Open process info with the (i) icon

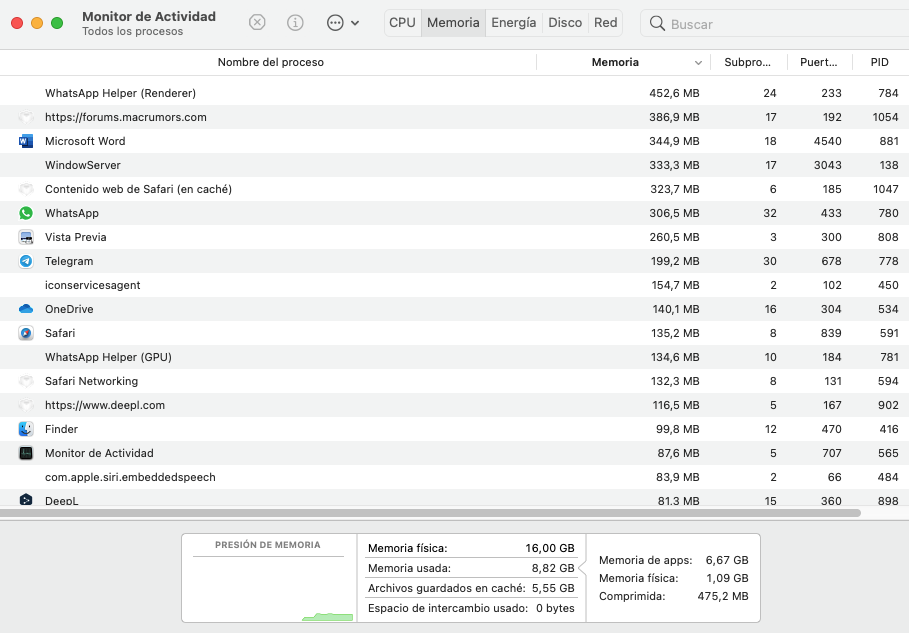(x=295, y=23)
